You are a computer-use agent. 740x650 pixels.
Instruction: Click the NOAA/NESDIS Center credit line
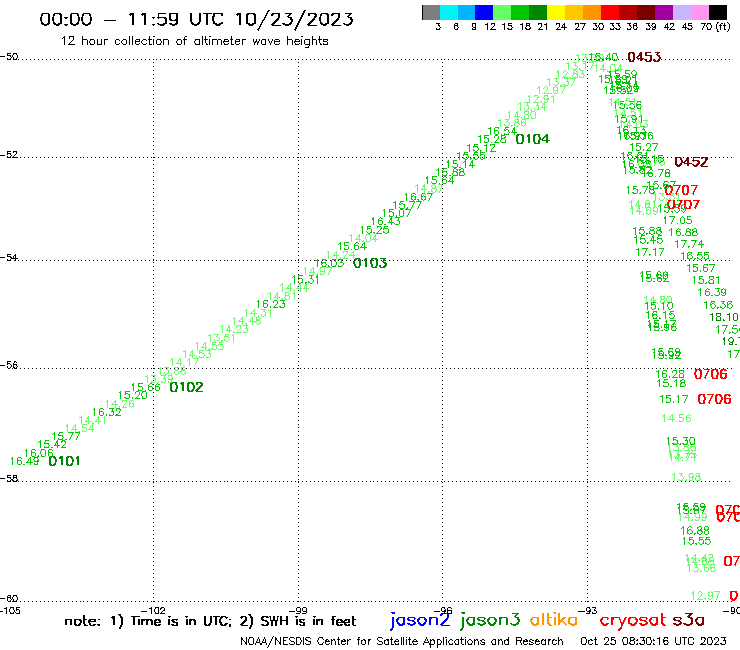click(402, 641)
